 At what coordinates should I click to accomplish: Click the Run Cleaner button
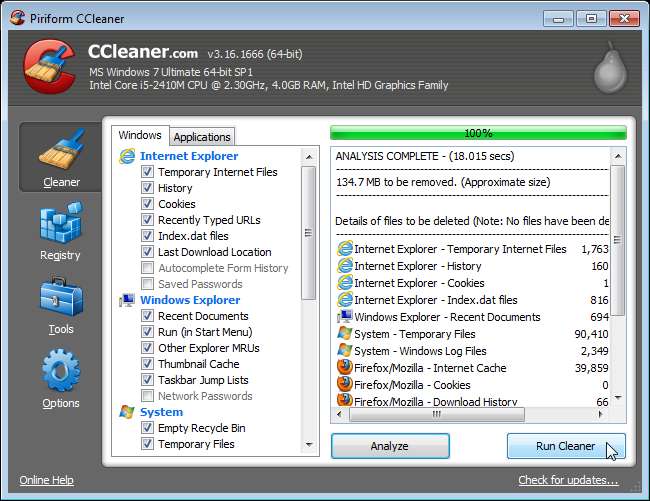point(566,446)
